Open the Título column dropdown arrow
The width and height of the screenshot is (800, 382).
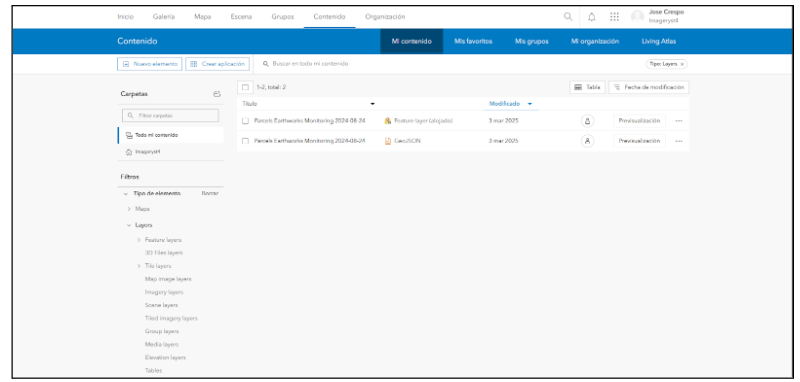[x=372, y=104]
